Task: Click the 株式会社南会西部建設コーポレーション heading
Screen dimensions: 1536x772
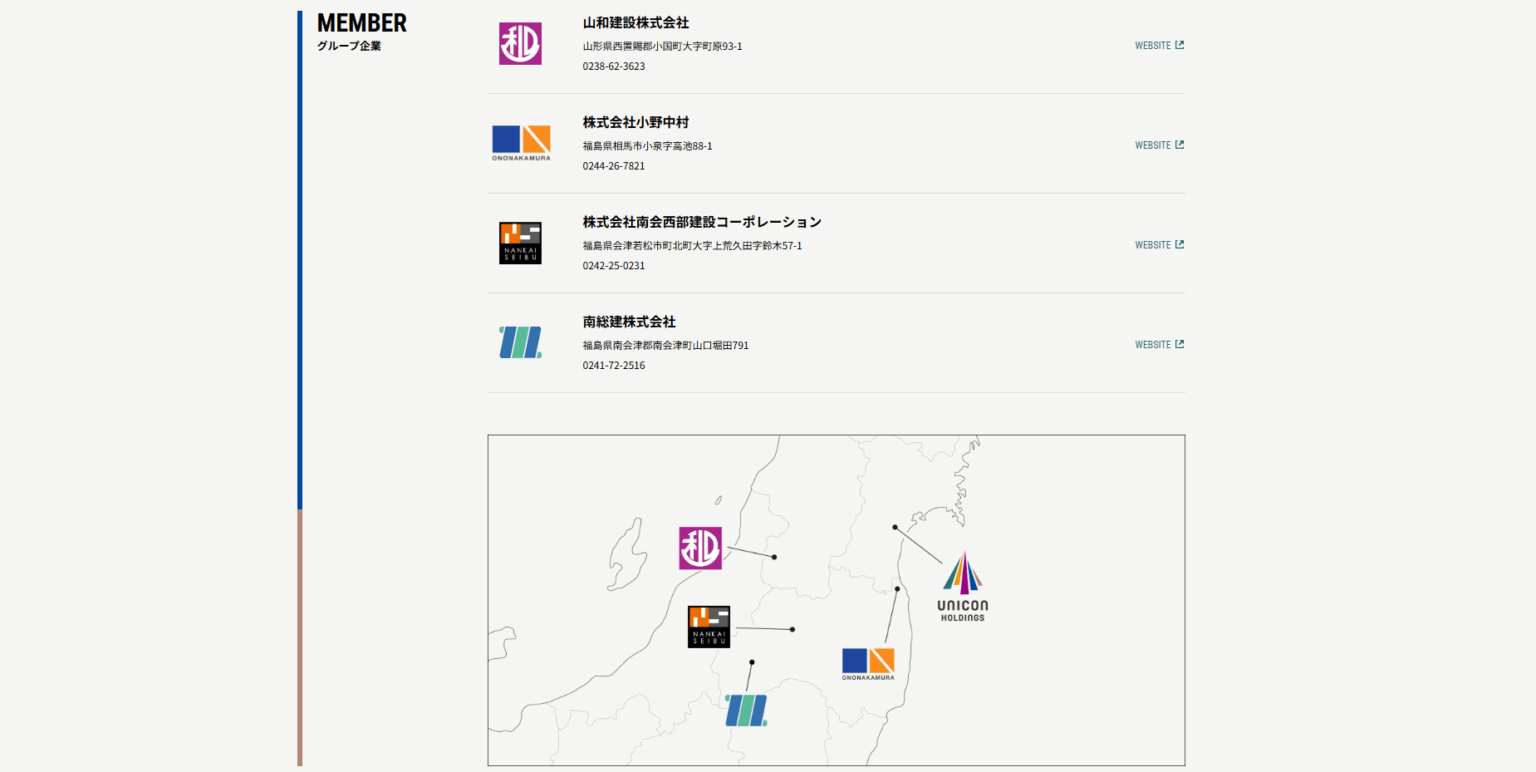Action: click(x=702, y=222)
